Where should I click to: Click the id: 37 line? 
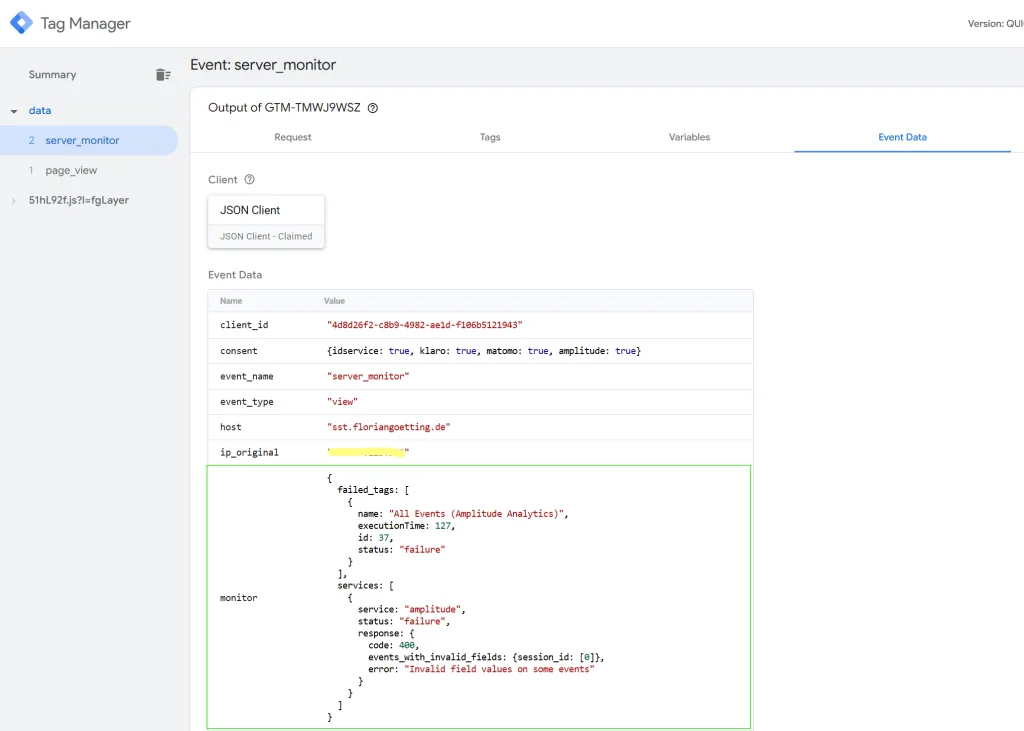click(x=376, y=538)
